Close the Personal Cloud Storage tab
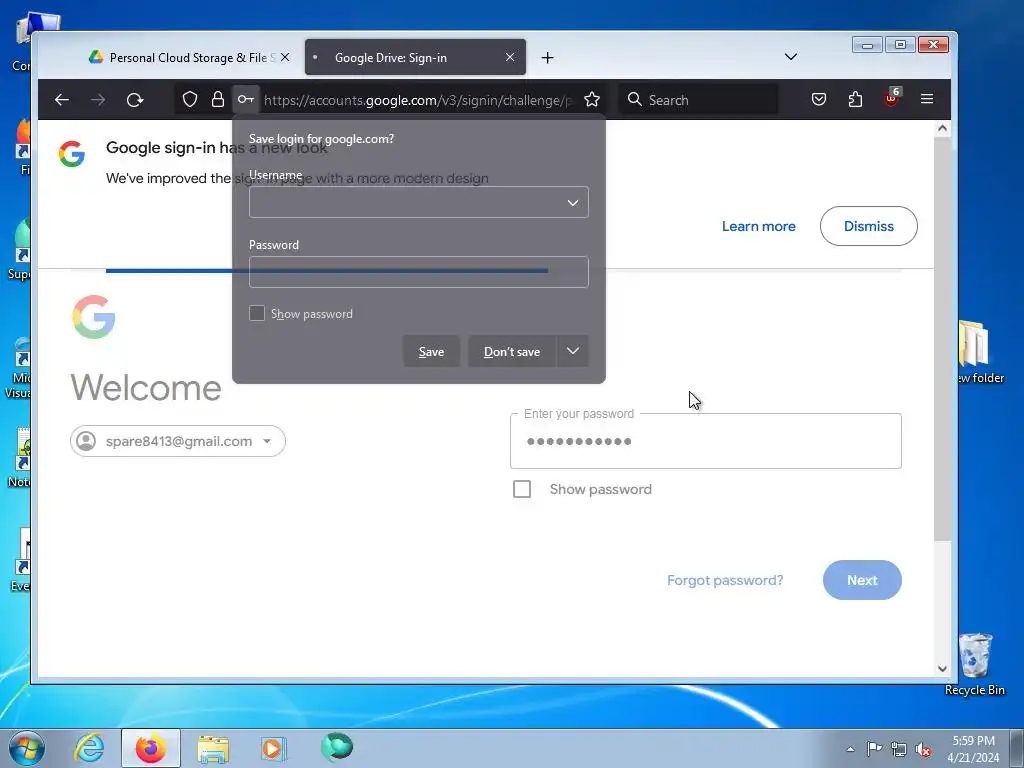1024x768 pixels. click(285, 57)
